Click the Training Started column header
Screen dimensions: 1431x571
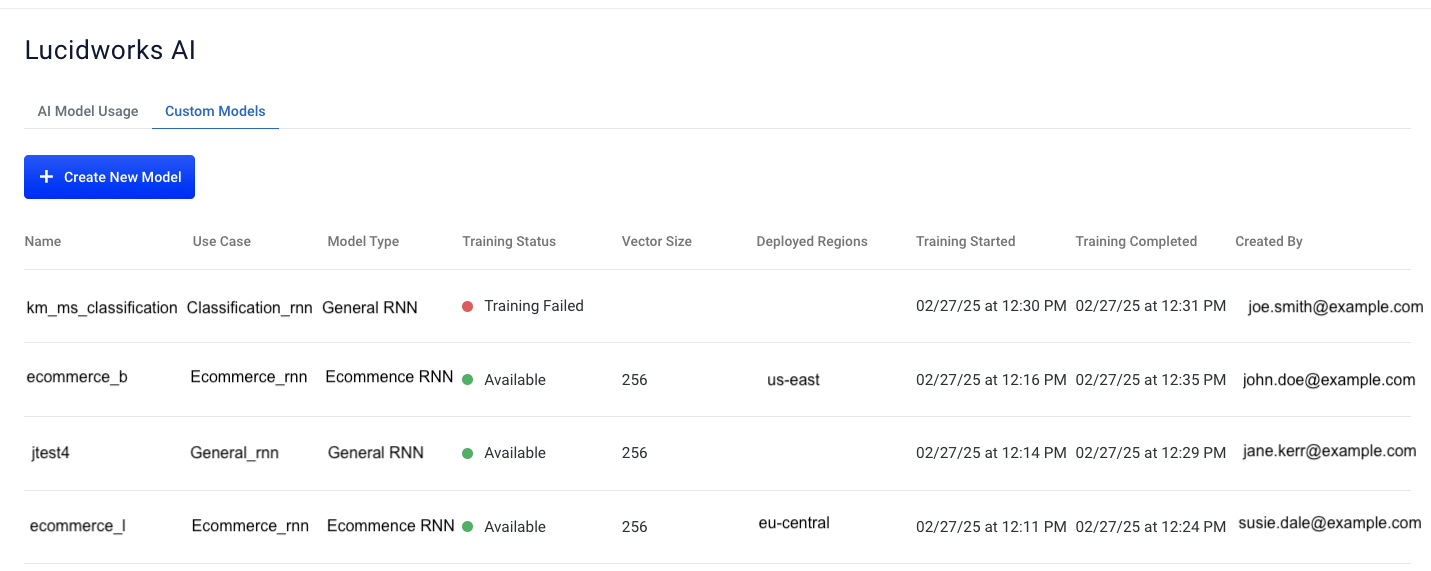coord(966,241)
